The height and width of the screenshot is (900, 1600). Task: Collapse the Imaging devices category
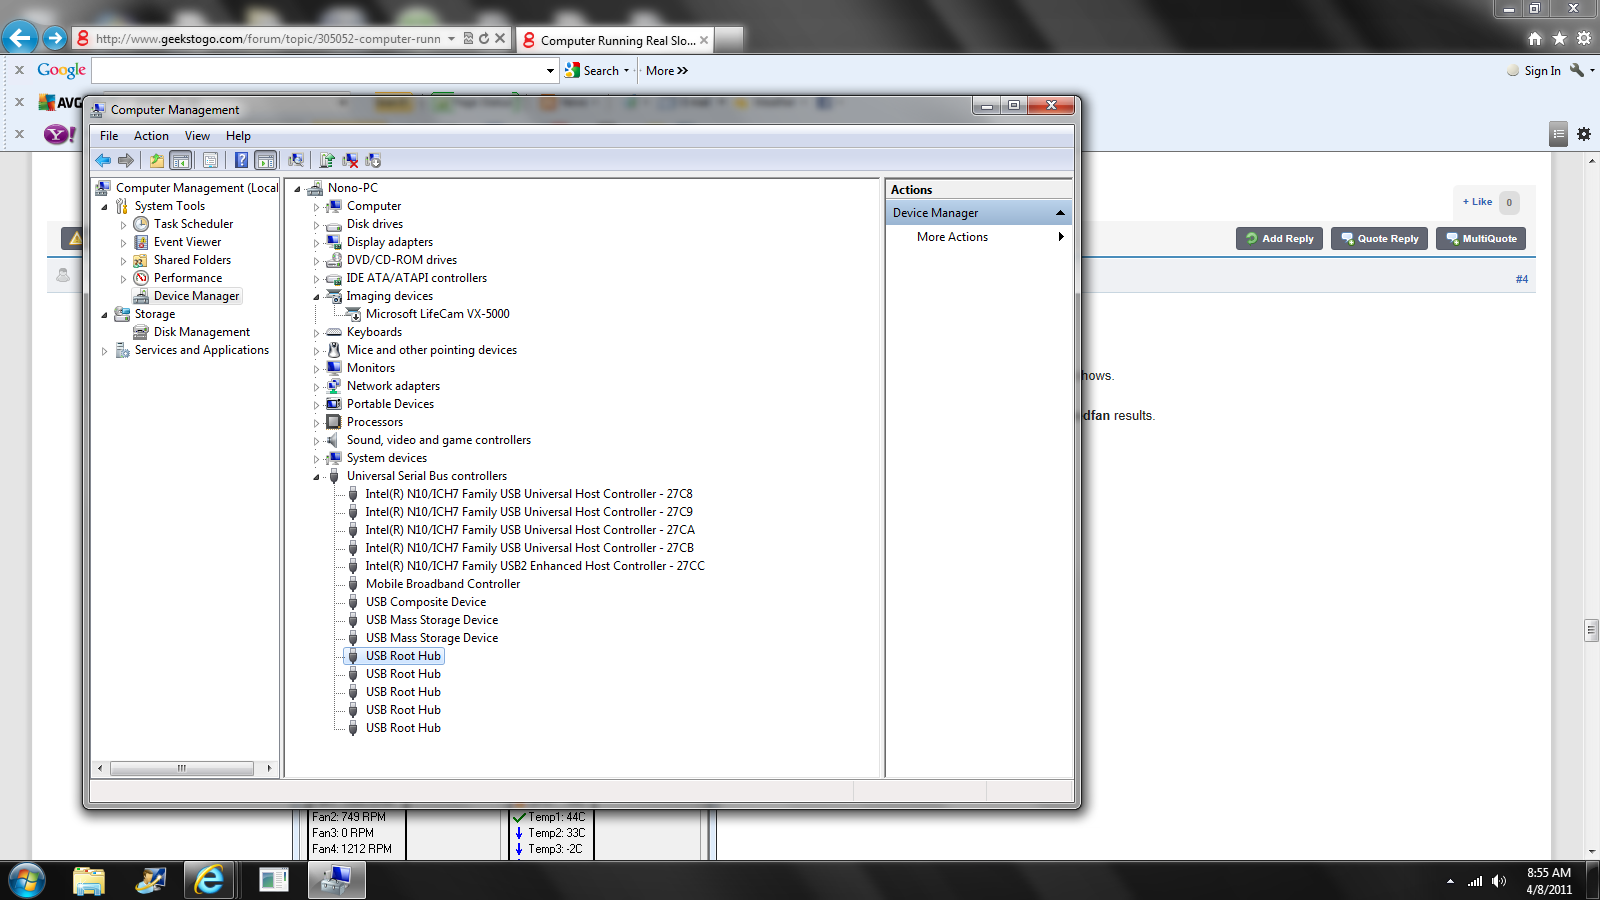click(316, 297)
